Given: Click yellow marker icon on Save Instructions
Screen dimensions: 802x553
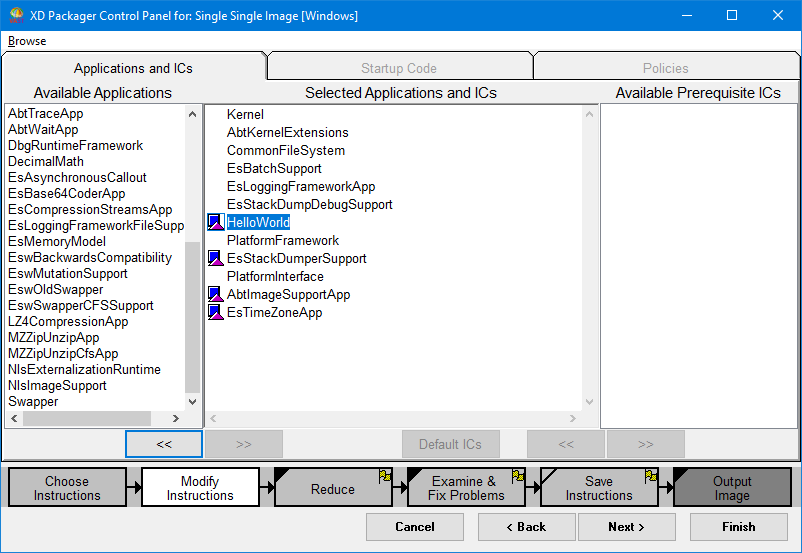Looking at the screenshot, I should 651,477.
